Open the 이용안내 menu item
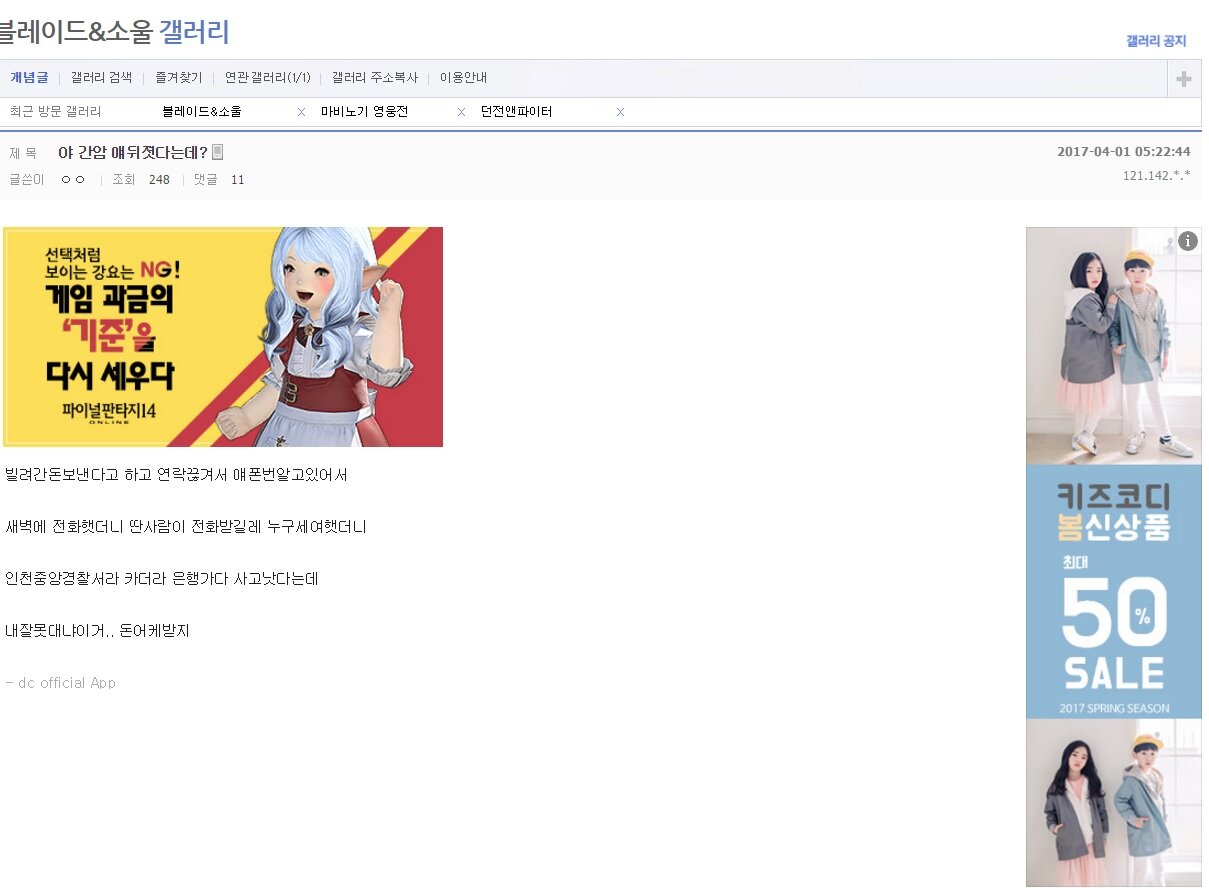The height and width of the screenshot is (888, 1209). point(463,78)
